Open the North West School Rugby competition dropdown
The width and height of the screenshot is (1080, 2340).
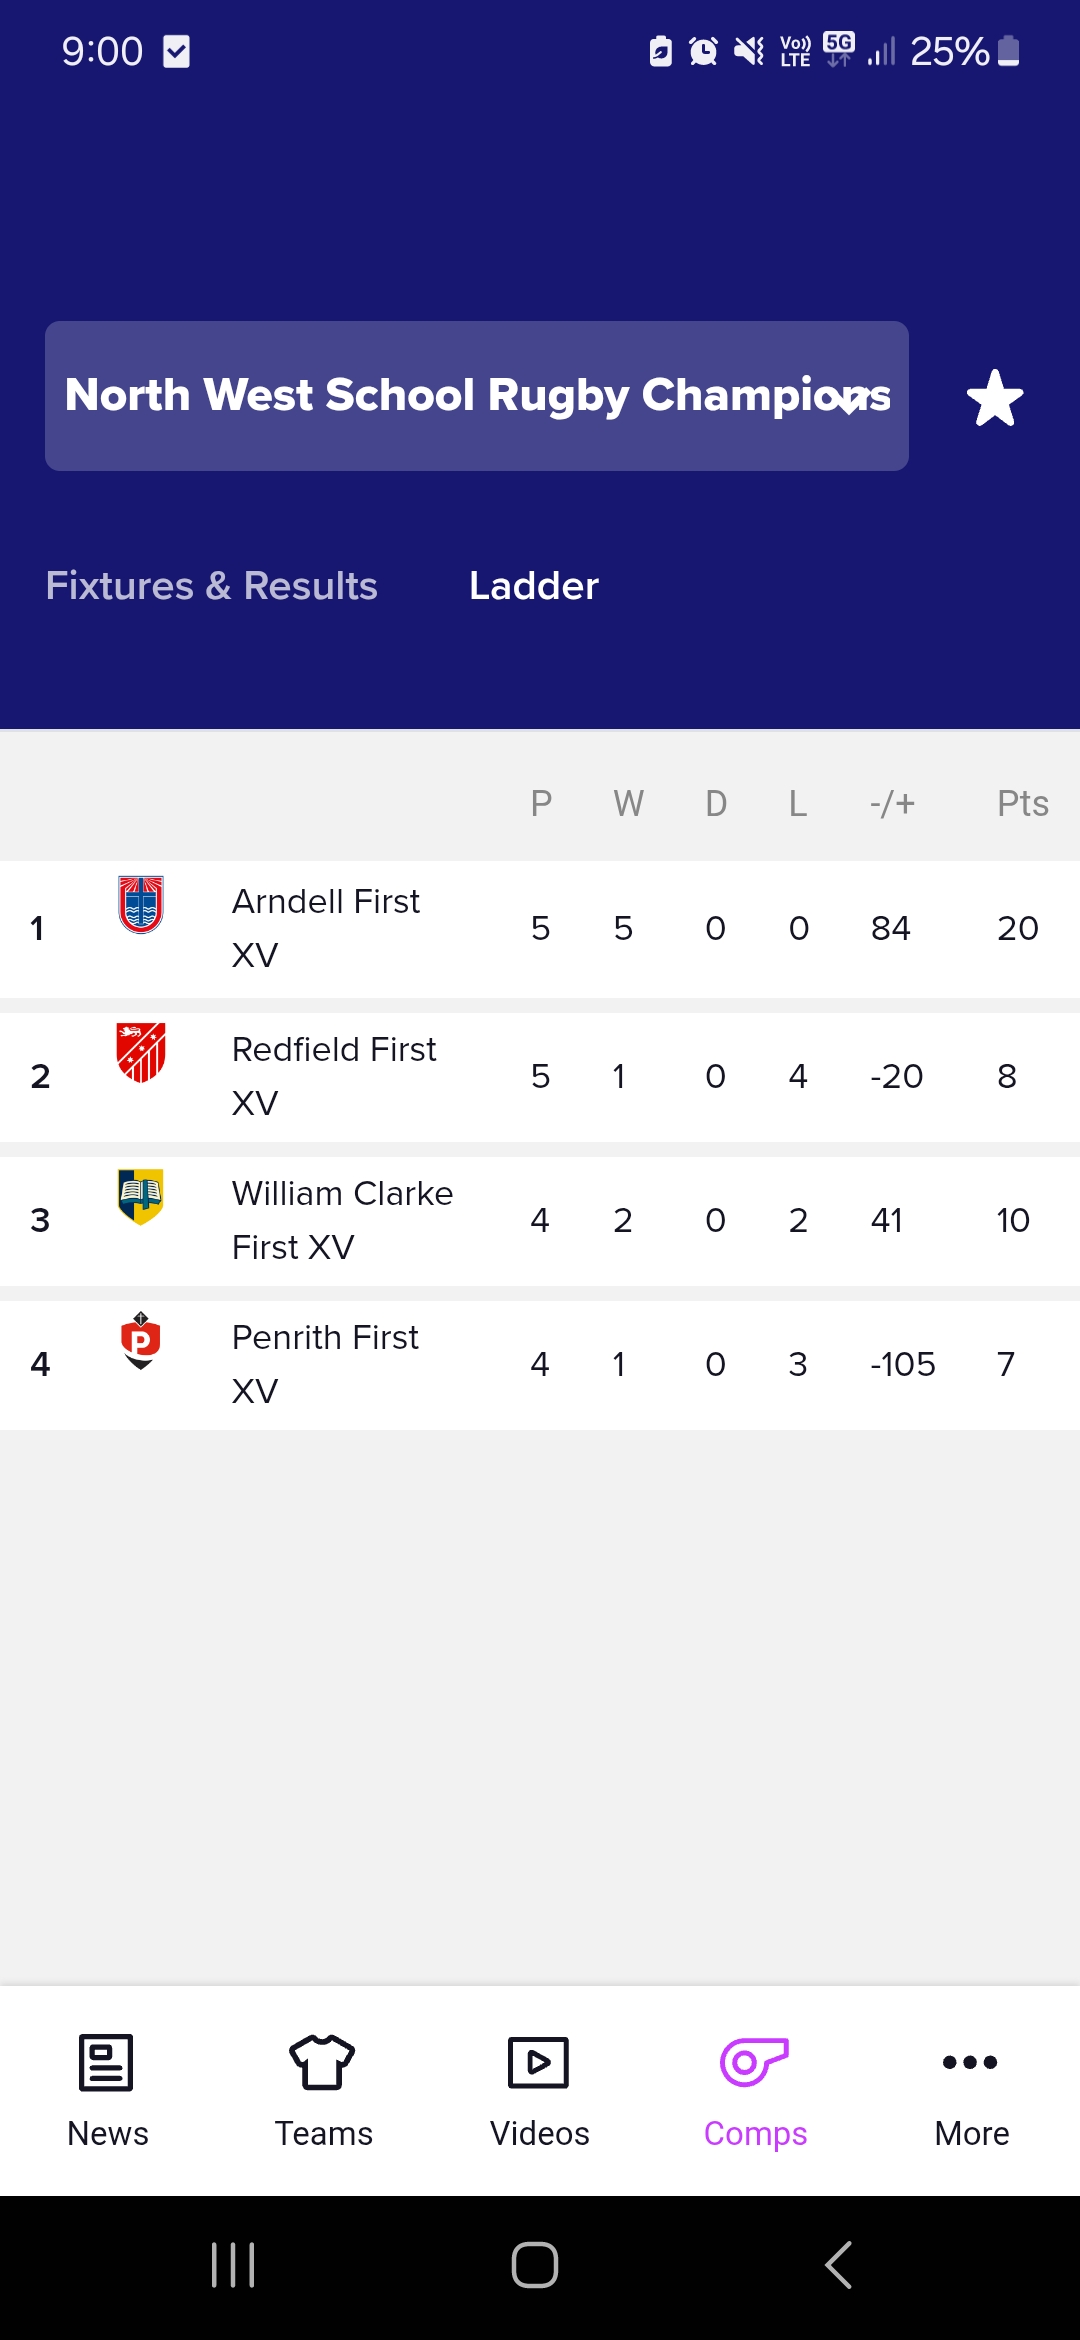coord(477,396)
